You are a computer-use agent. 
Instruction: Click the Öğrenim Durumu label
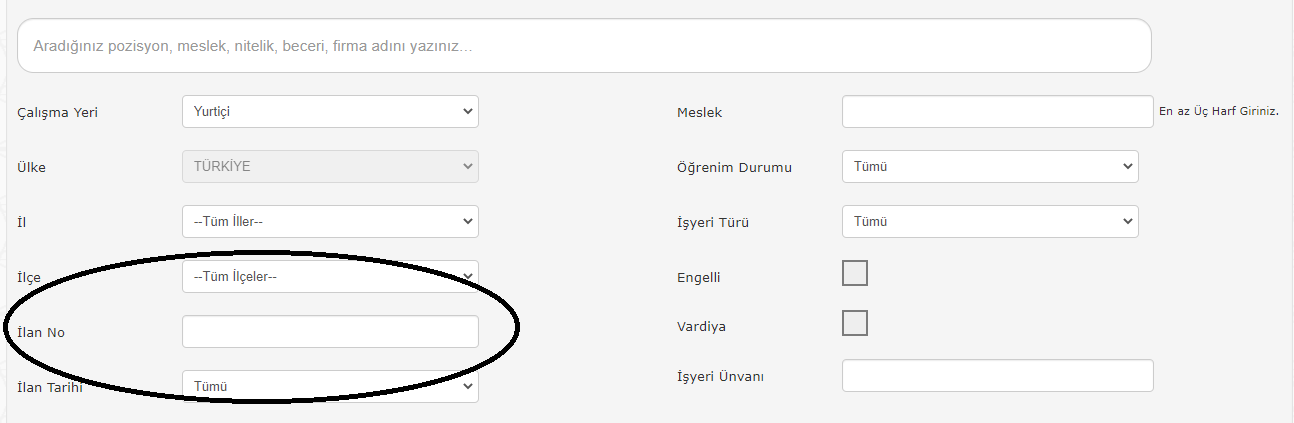pos(734,167)
